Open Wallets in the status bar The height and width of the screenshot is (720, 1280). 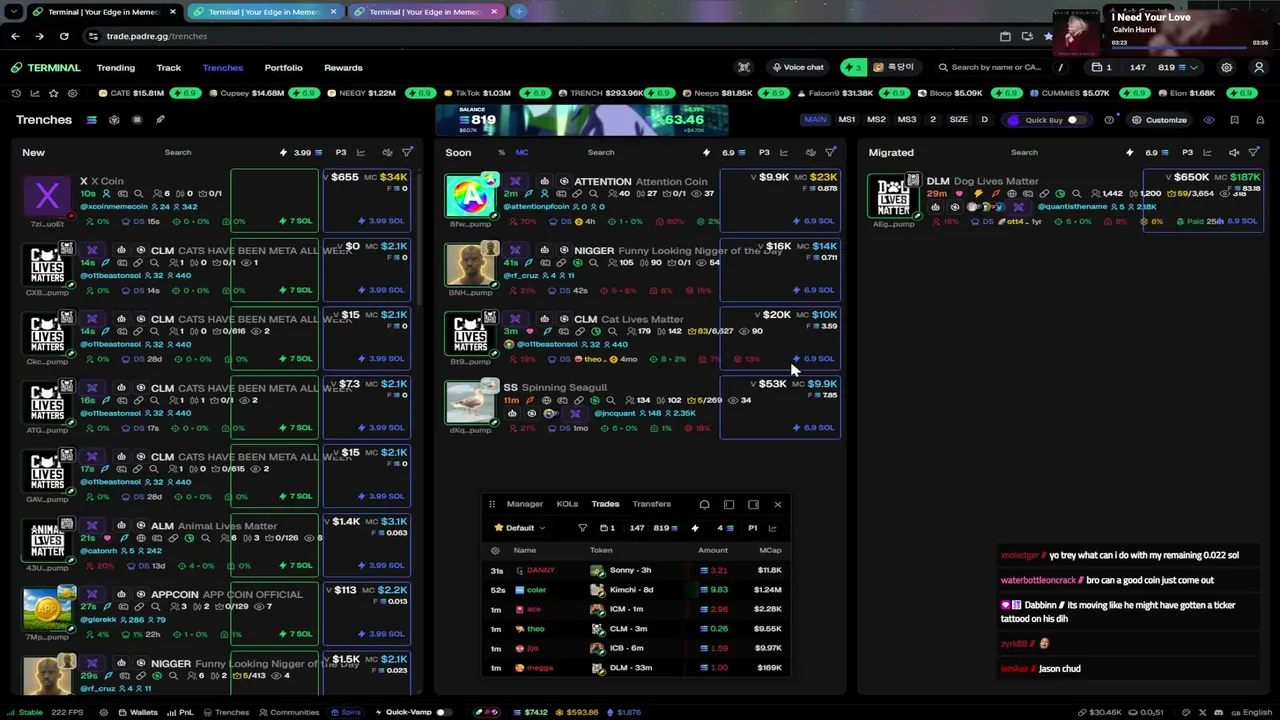pyautogui.click(x=138, y=712)
